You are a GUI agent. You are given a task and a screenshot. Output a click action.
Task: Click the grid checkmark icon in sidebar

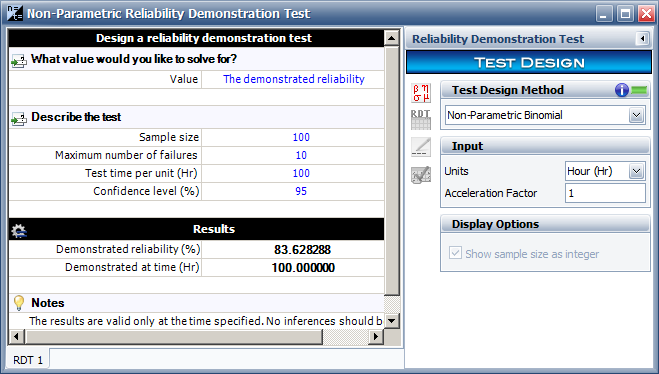tap(421, 175)
